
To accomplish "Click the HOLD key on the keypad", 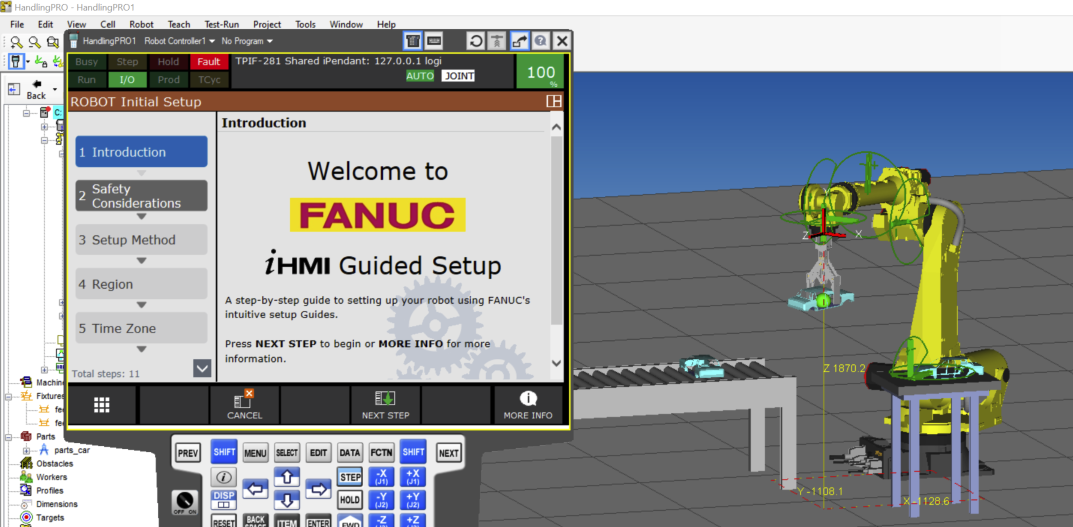I will point(350,499).
